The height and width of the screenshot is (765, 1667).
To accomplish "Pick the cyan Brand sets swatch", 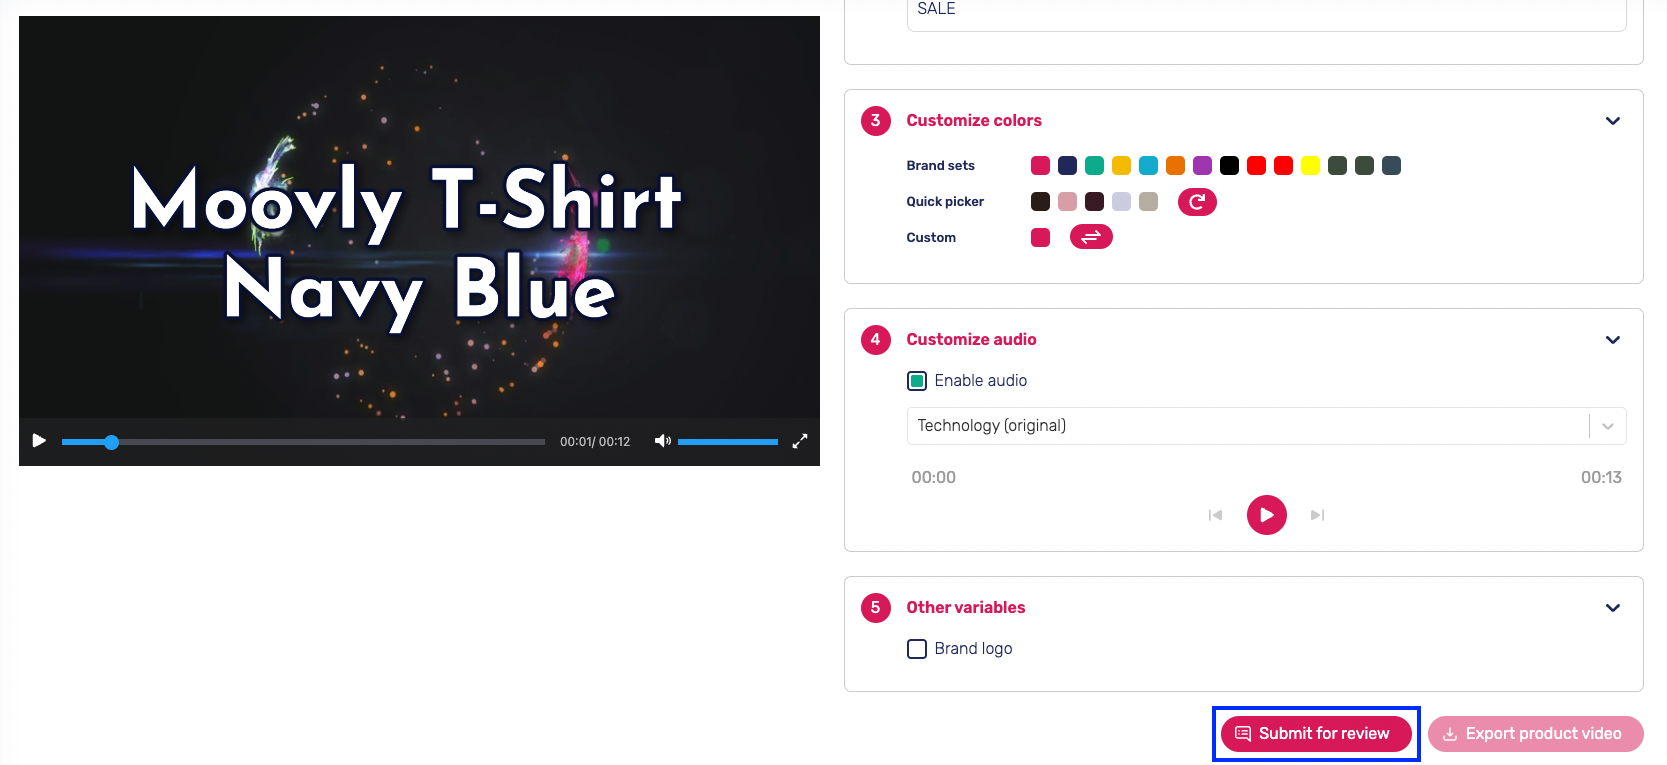I will point(1148,166).
